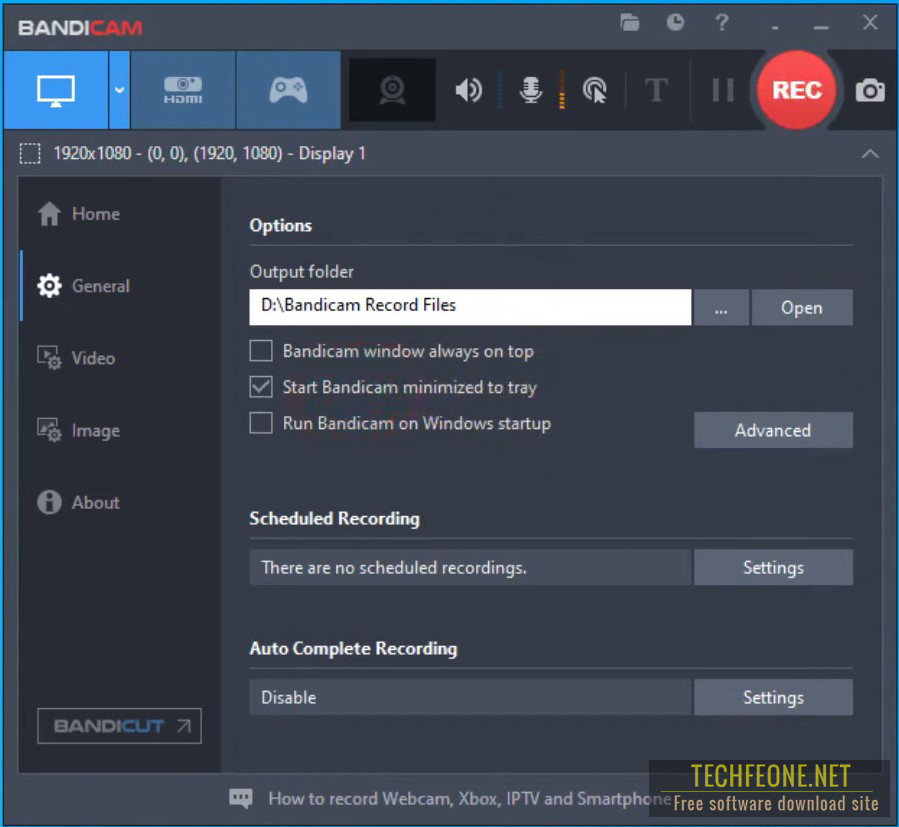Click the 1920x1080 Display 1 text
Screen dimensions: 899x827
point(209,154)
